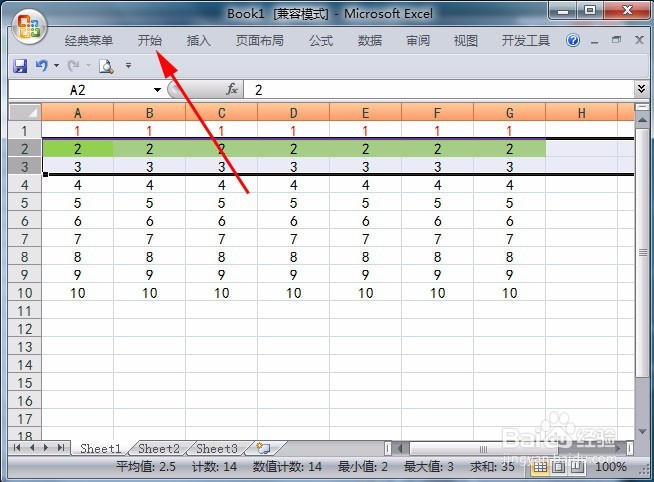
Task: Click the Excel Help question mark icon
Action: point(573,40)
